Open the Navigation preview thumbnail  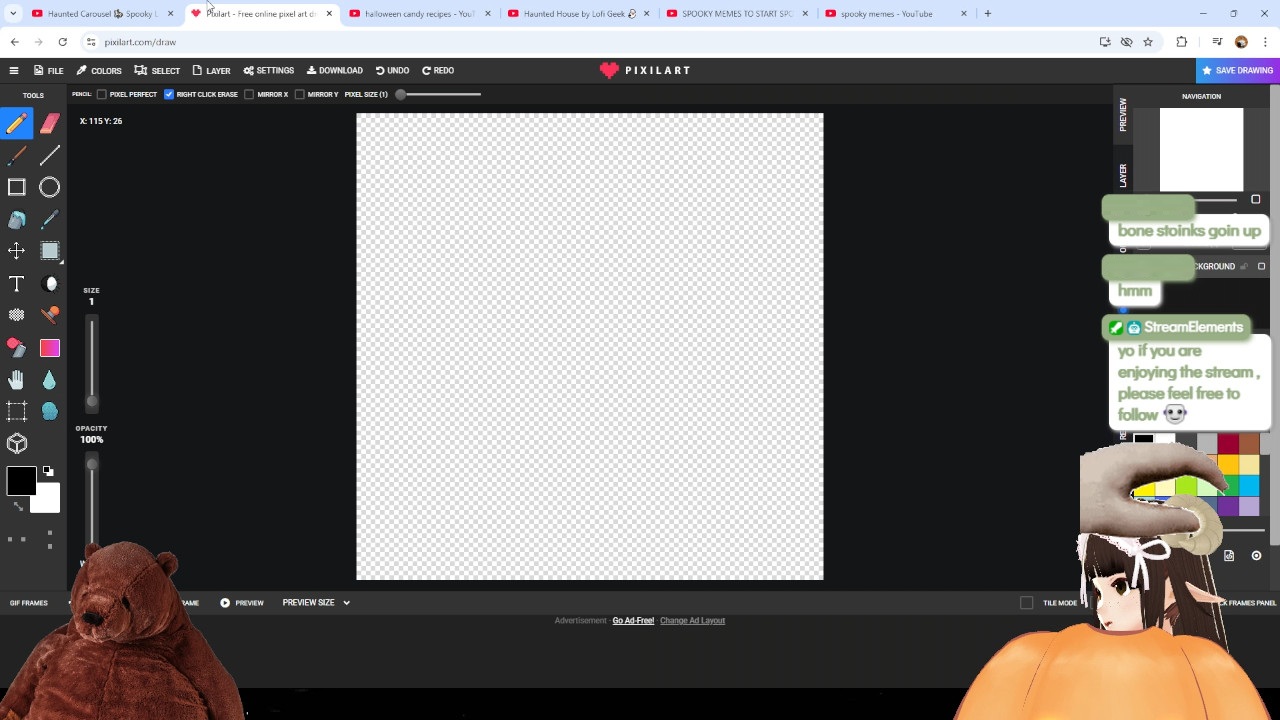(x=1201, y=150)
